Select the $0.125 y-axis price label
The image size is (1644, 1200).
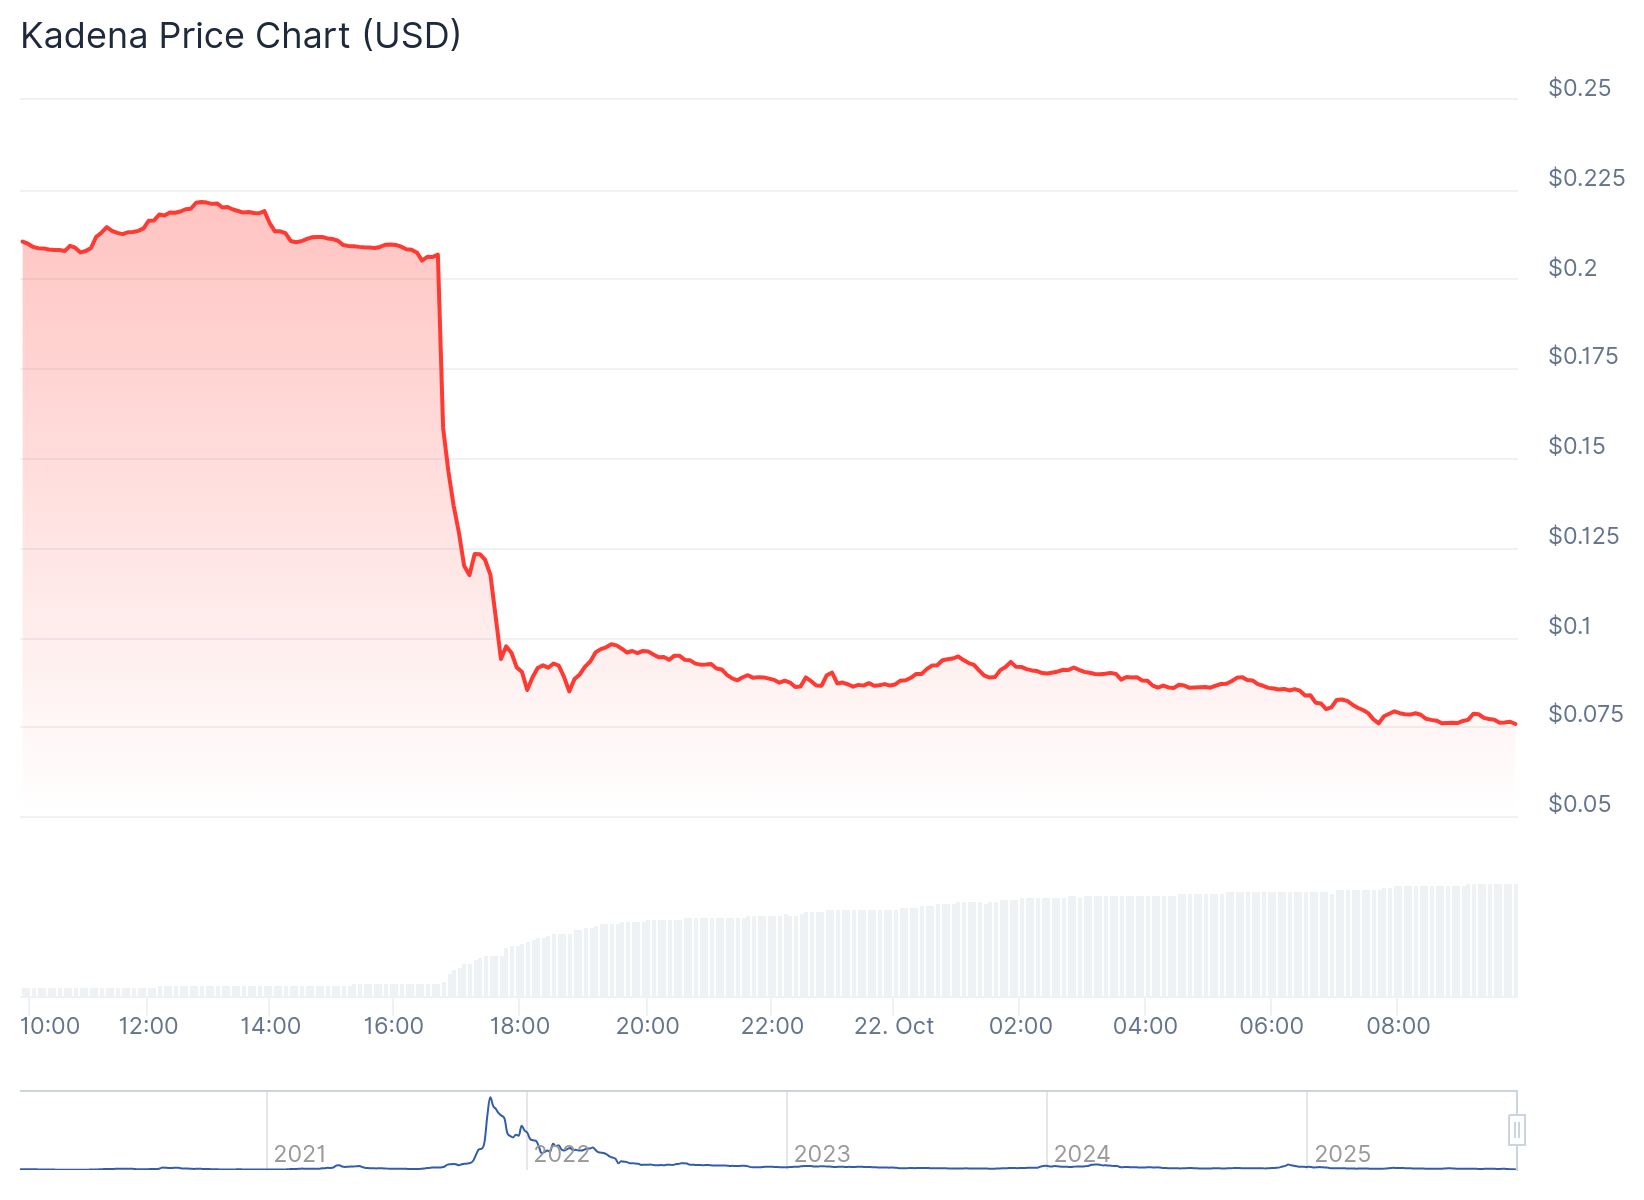(1583, 536)
